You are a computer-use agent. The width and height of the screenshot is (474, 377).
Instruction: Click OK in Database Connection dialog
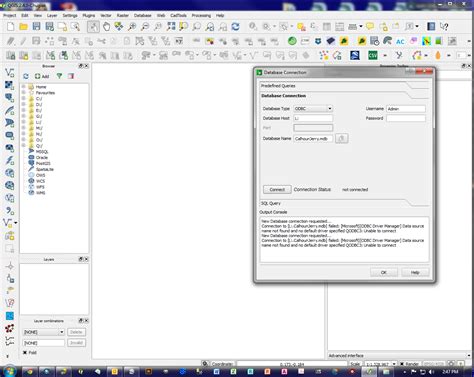point(384,273)
